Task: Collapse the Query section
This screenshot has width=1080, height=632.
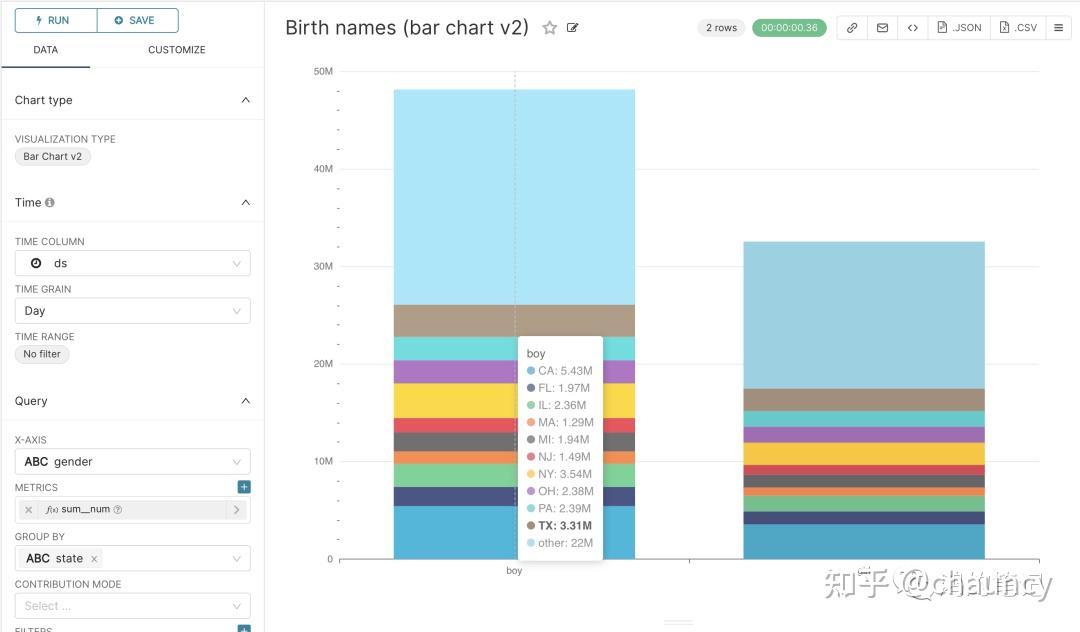Action: click(246, 401)
